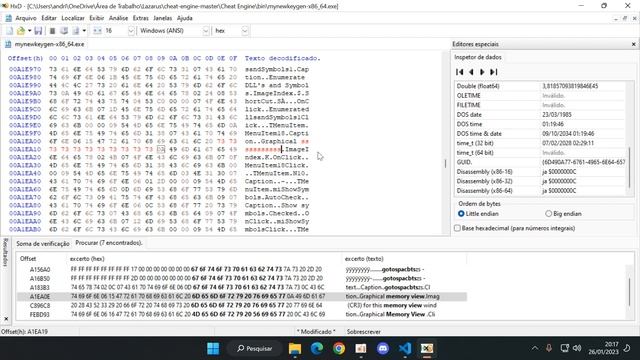Click the Sobrescrever status bar mode
This screenshot has width=640, height=360.
click(x=364, y=332)
